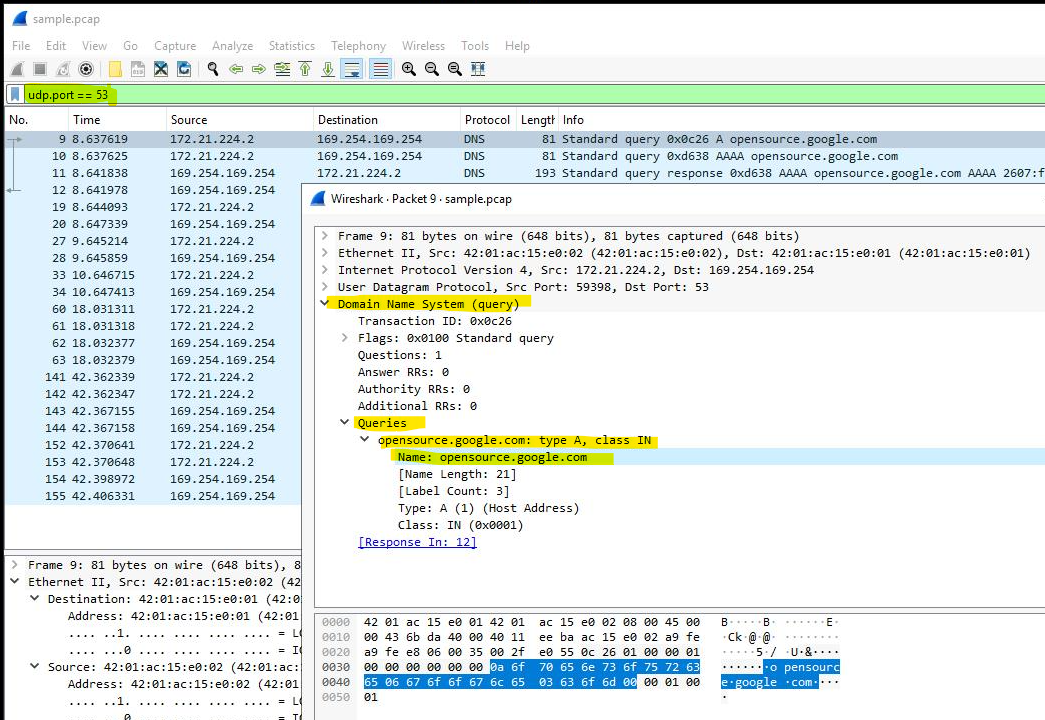Click the display filter bookmark icon
Screen dimensions: 1045x720
coord(16,95)
